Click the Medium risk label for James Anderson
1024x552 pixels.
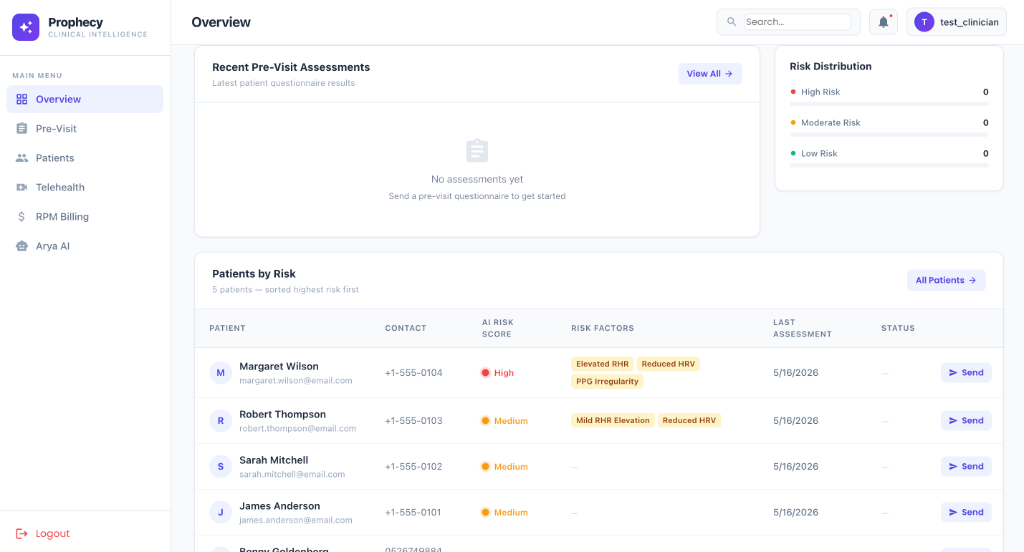pyautogui.click(x=511, y=512)
